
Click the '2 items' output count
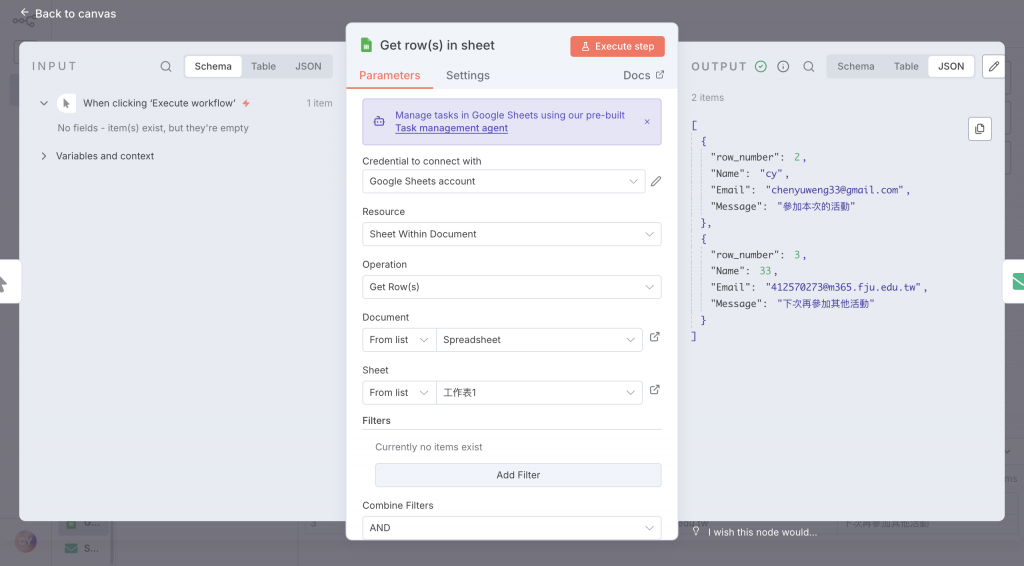(x=707, y=98)
